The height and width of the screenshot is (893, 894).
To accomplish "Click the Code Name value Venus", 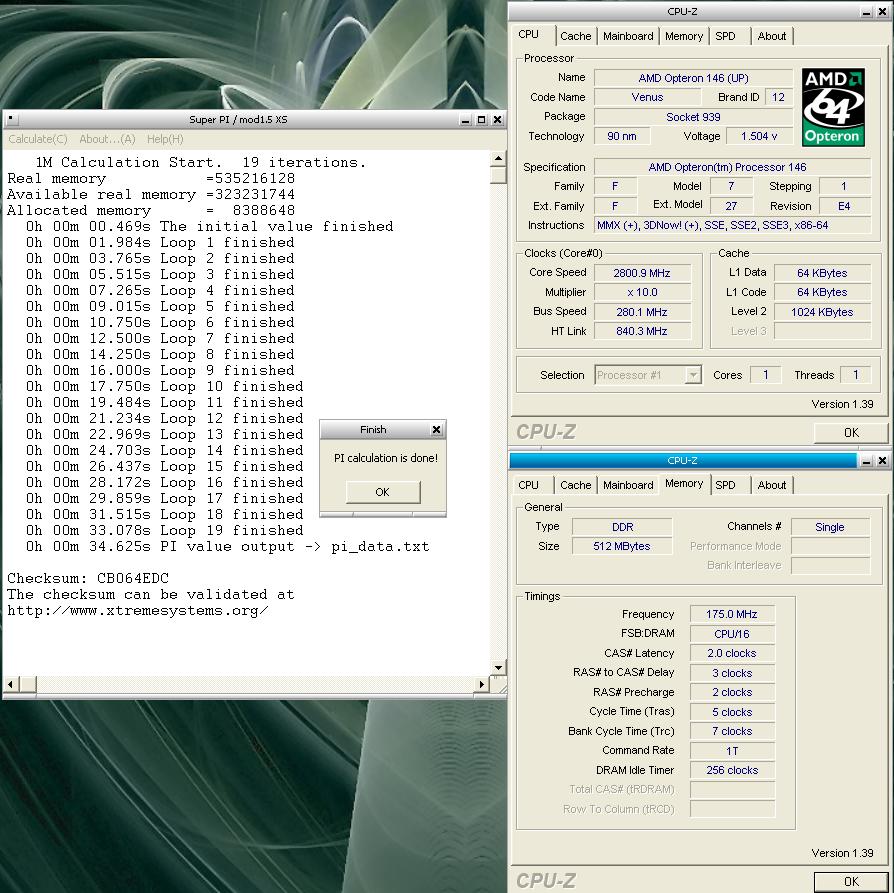I will 647,98.
